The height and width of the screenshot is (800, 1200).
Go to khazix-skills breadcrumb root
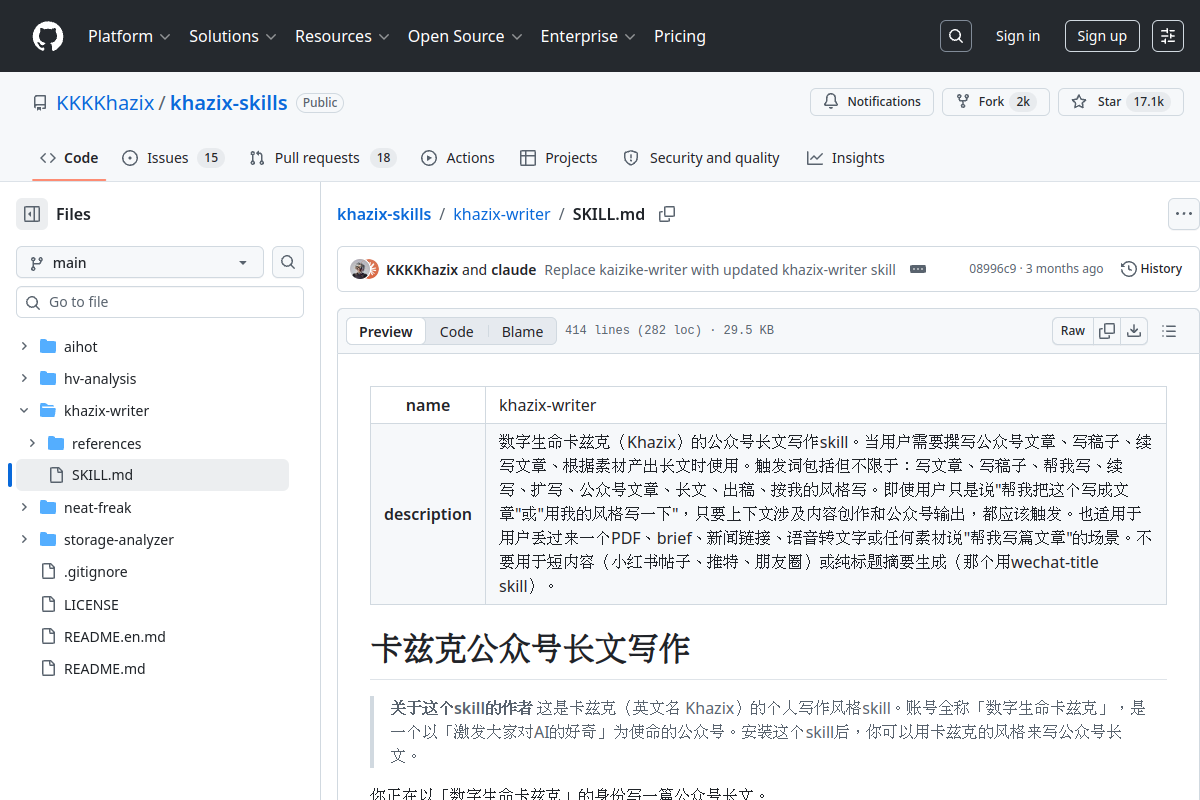coord(384,214)
